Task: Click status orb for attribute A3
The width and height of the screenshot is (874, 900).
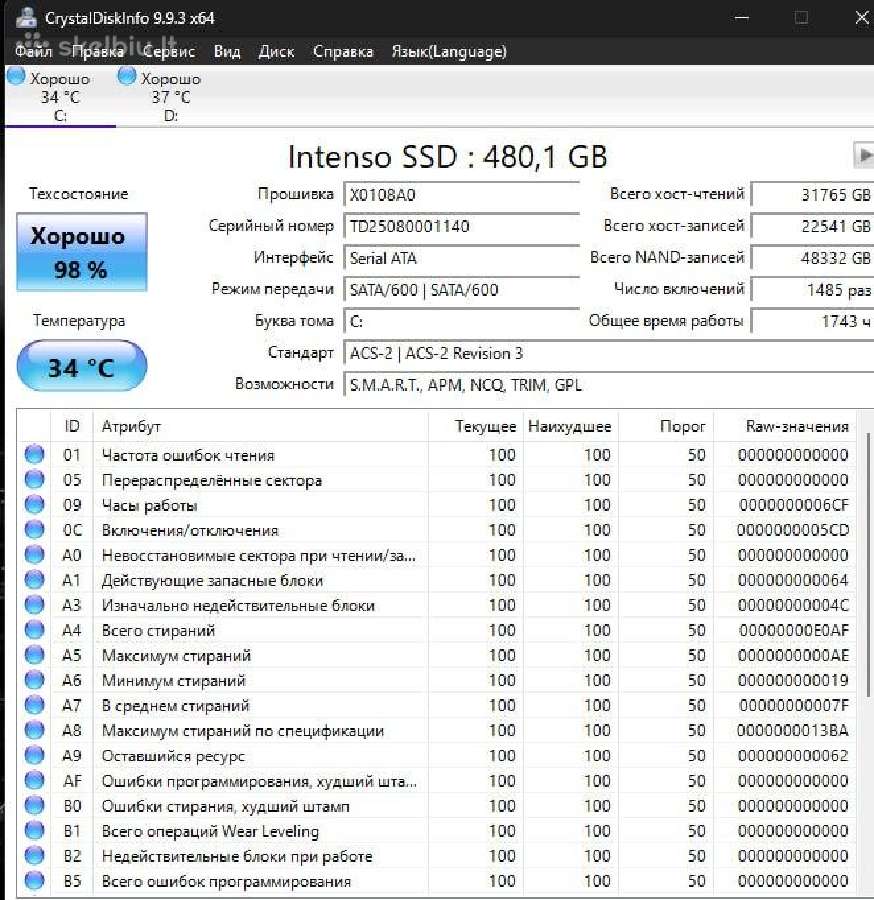Action: tap(34, 604)
